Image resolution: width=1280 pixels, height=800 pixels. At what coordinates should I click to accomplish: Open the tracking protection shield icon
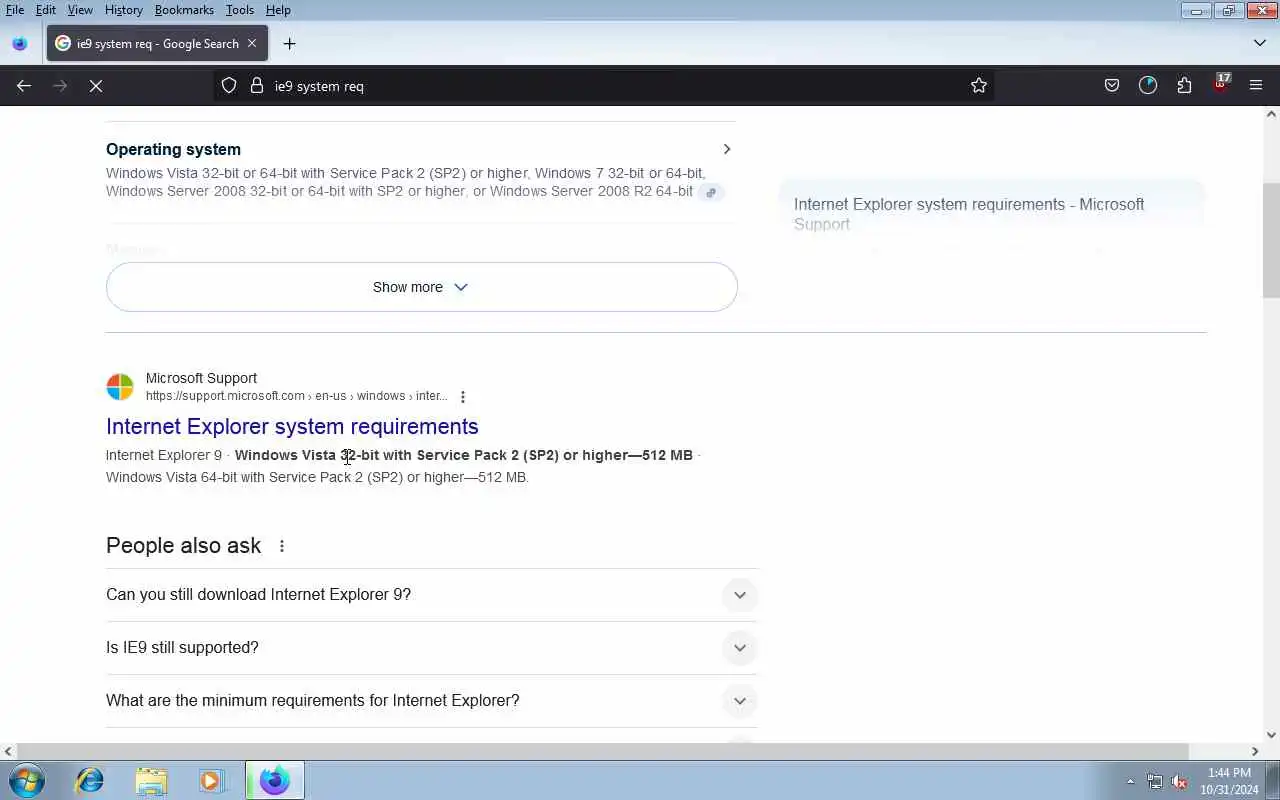[x=229, y=86]
